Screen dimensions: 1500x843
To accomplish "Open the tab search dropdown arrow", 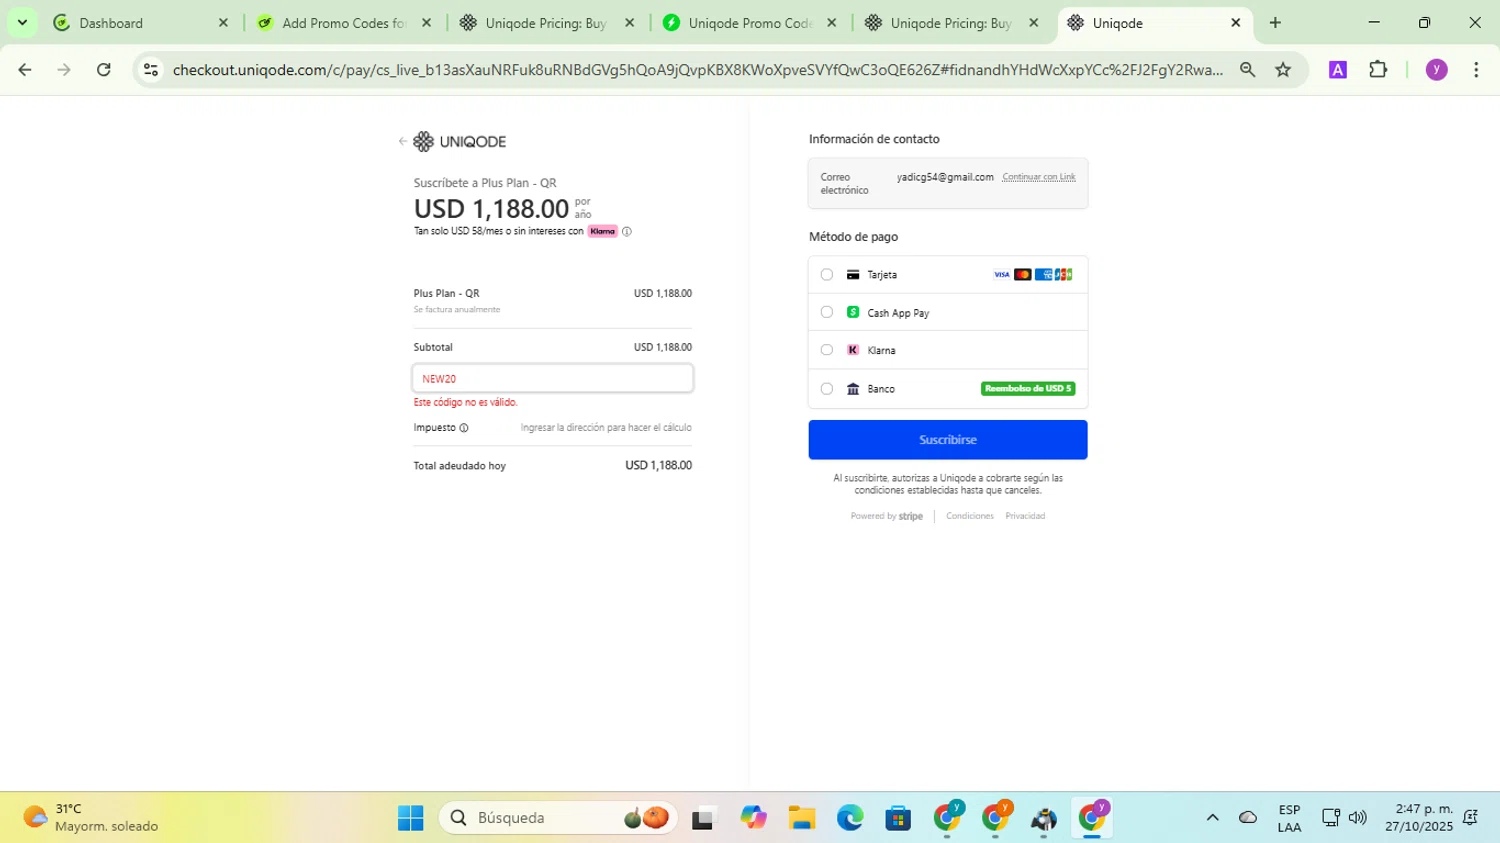I will tap(22, 22).
